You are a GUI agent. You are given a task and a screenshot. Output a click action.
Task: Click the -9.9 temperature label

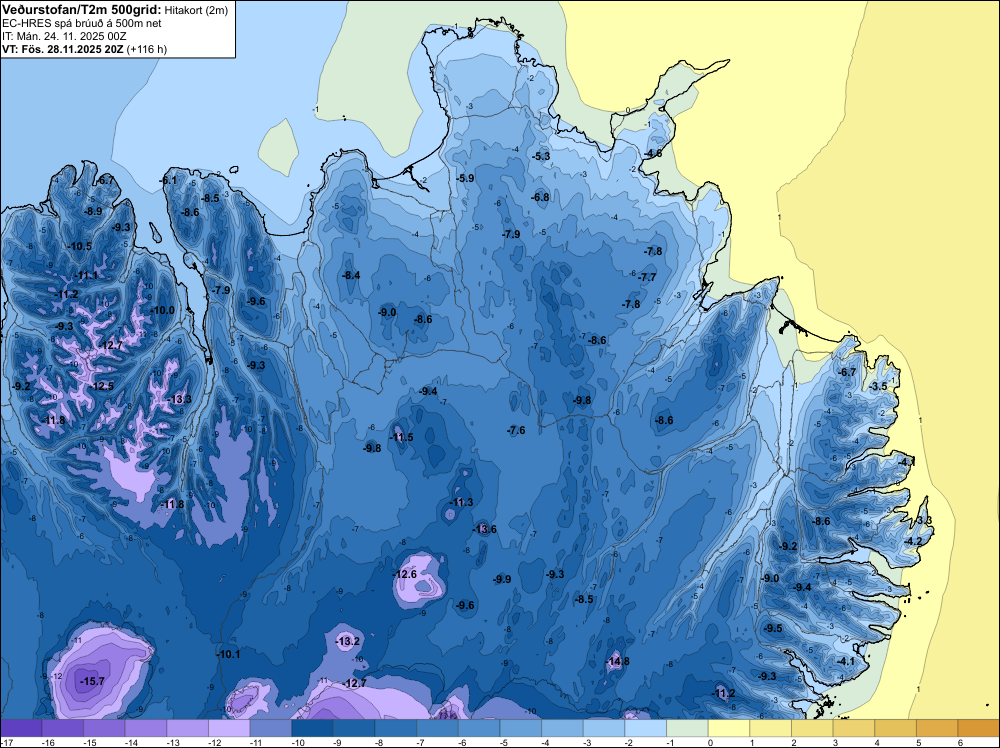click(502, 579)
